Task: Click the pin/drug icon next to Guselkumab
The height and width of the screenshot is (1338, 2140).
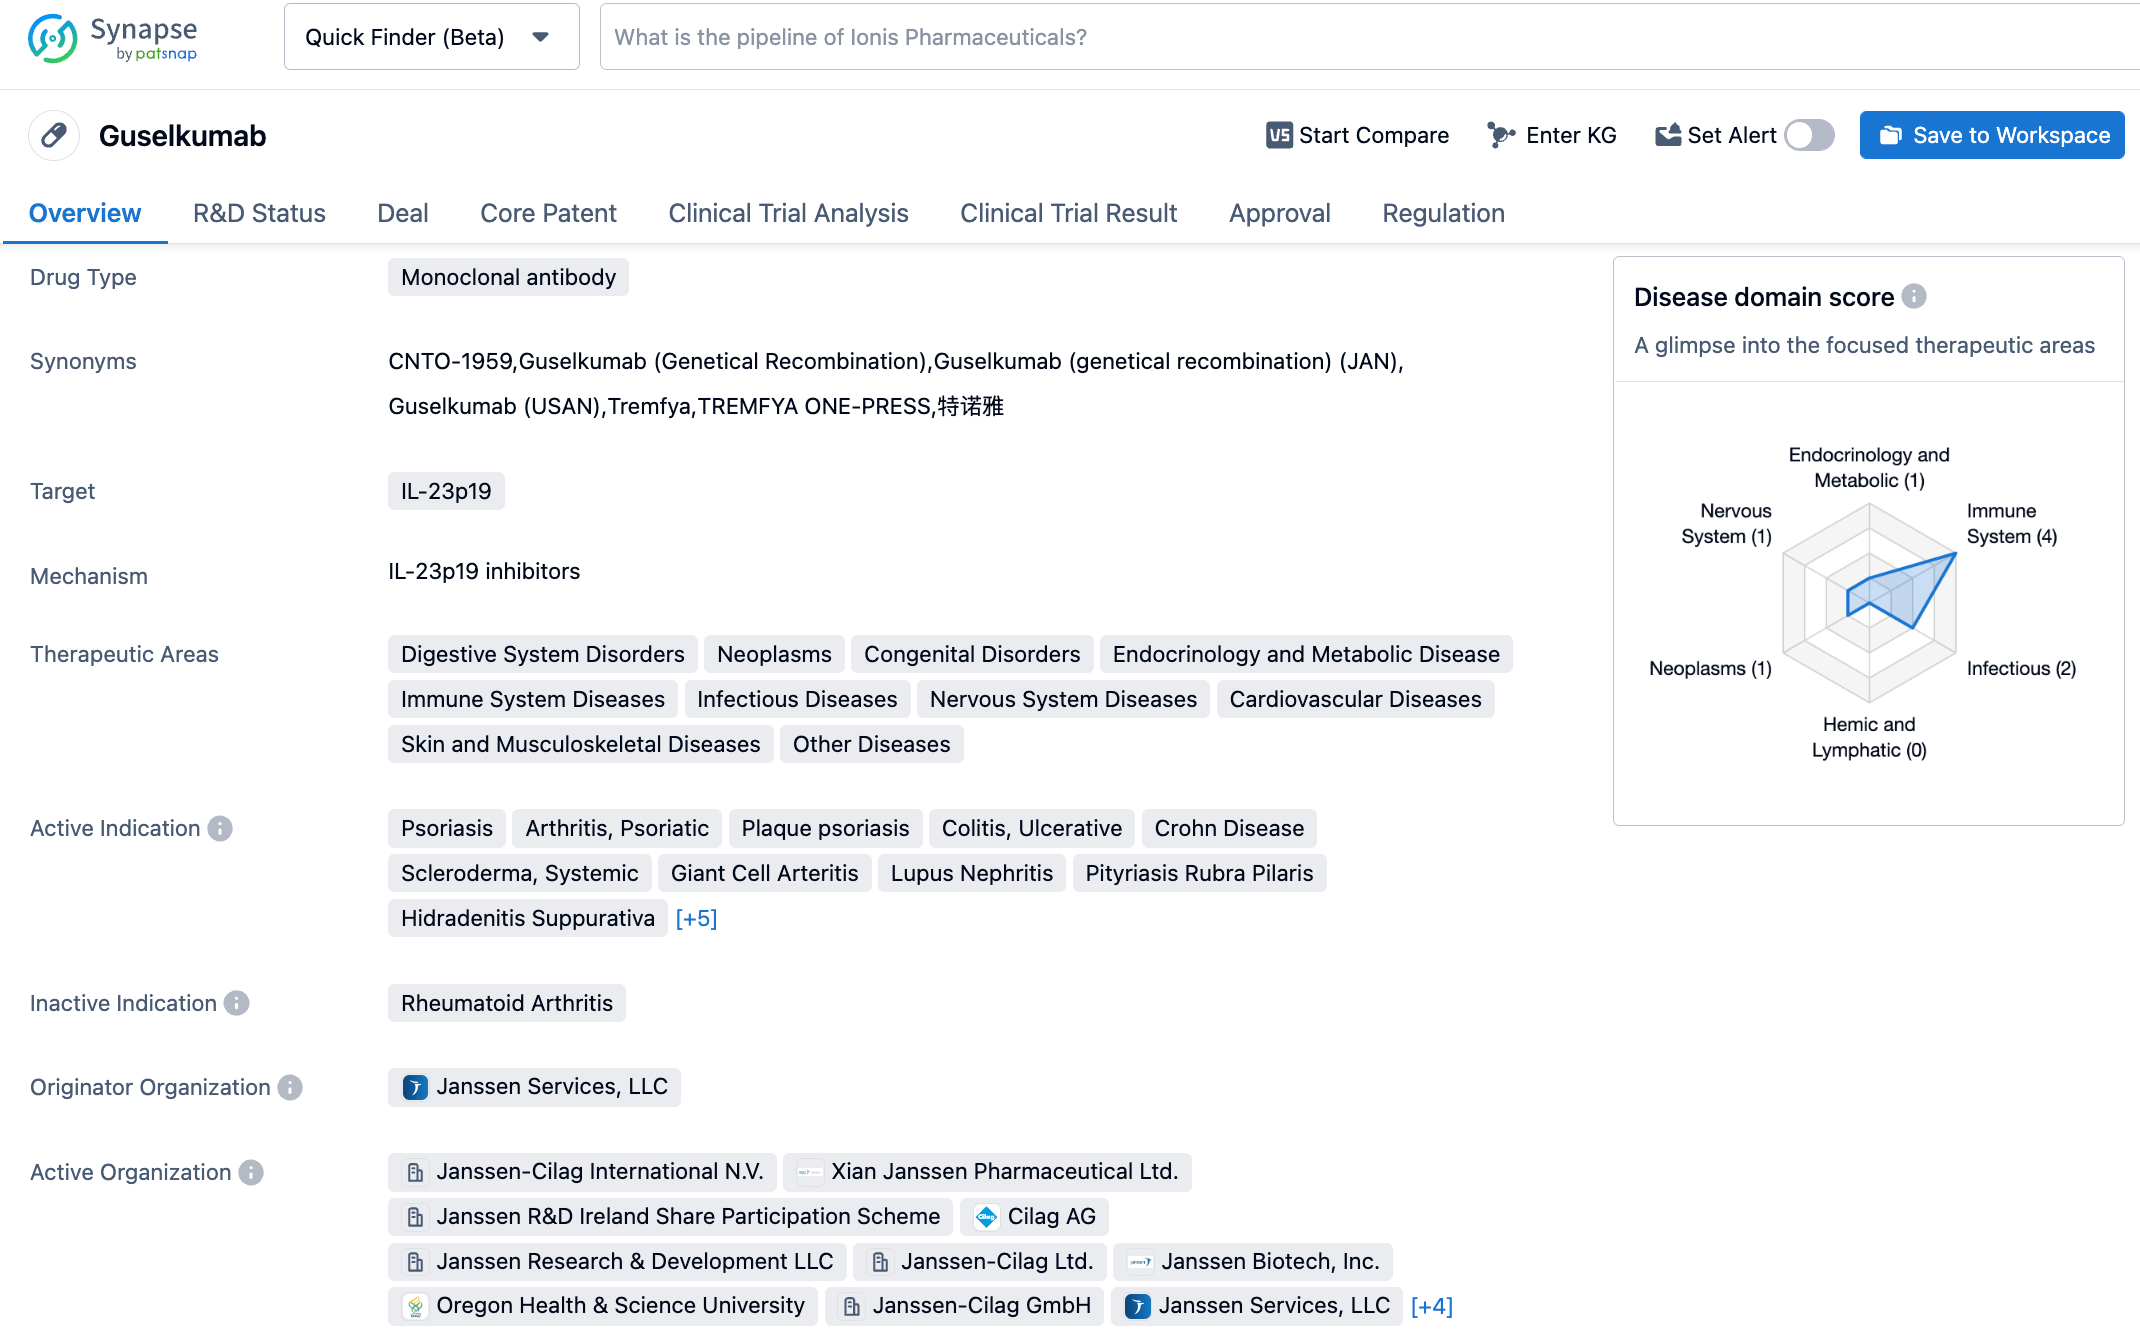Action: click(x=54, y=136)
